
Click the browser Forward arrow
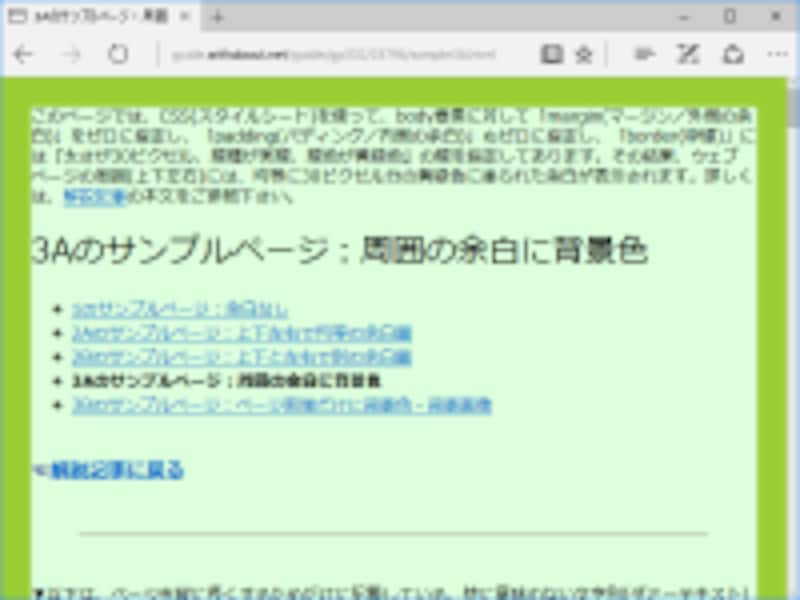[71, 54]
